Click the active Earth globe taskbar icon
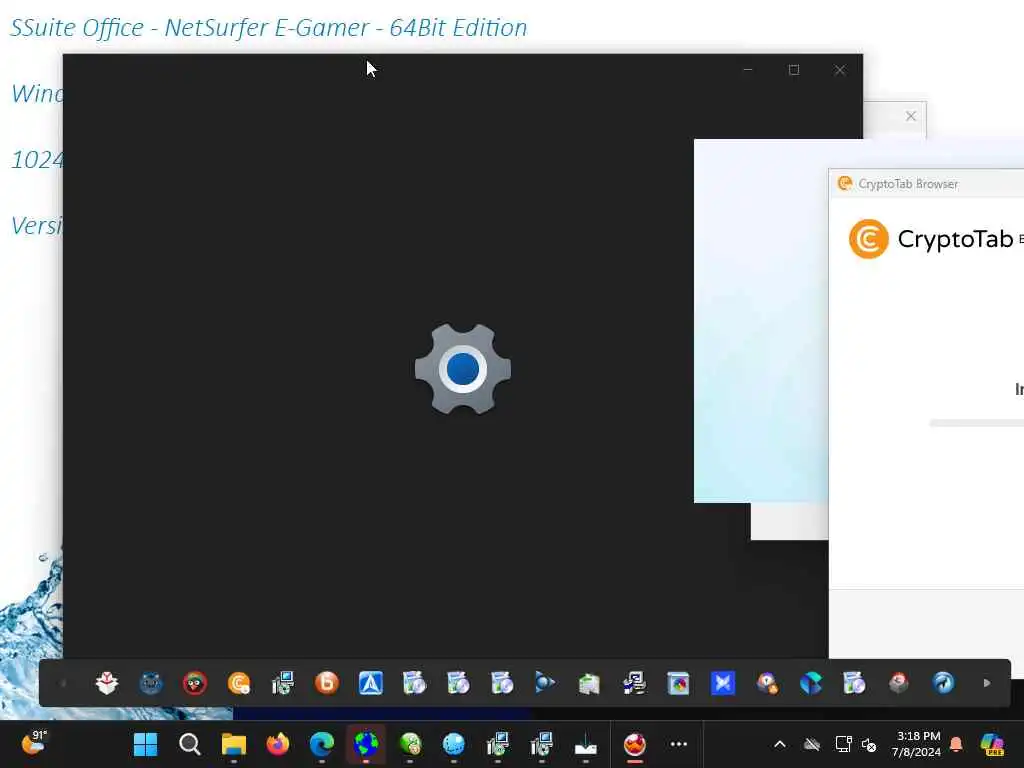 tap(366, 744)
